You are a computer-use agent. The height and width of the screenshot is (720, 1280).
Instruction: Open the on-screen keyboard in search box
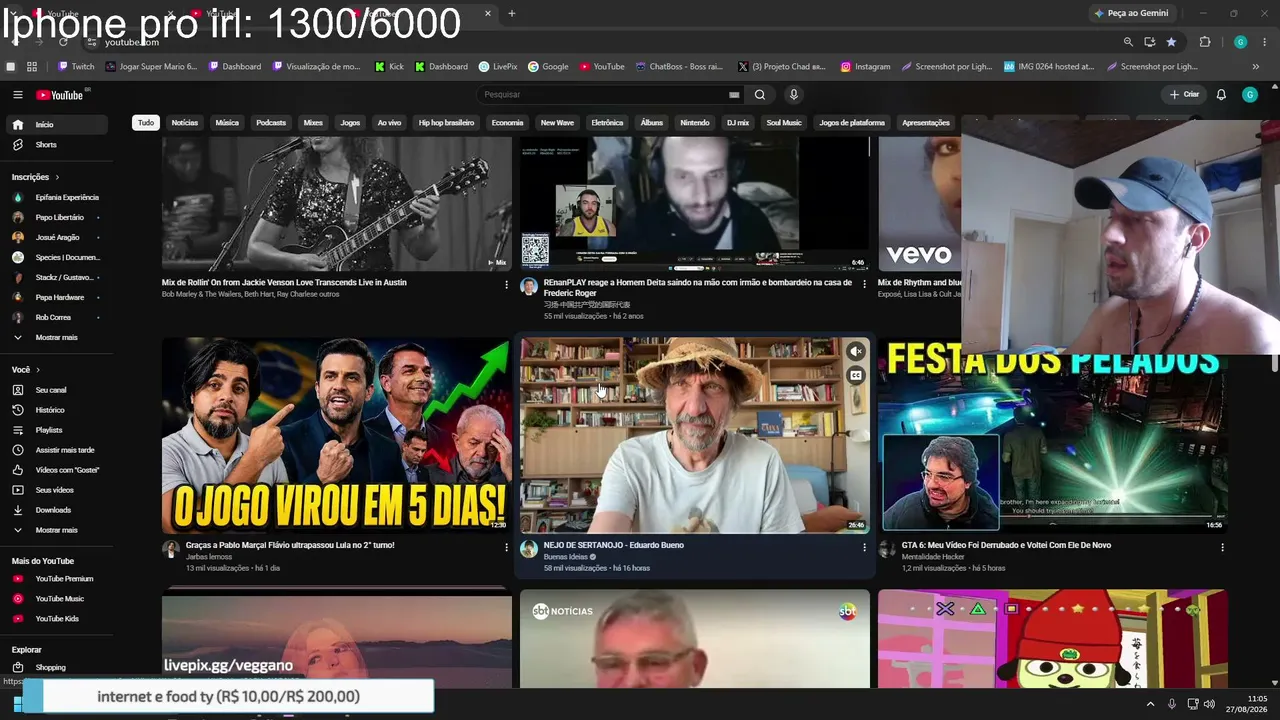tap(734, 95)
